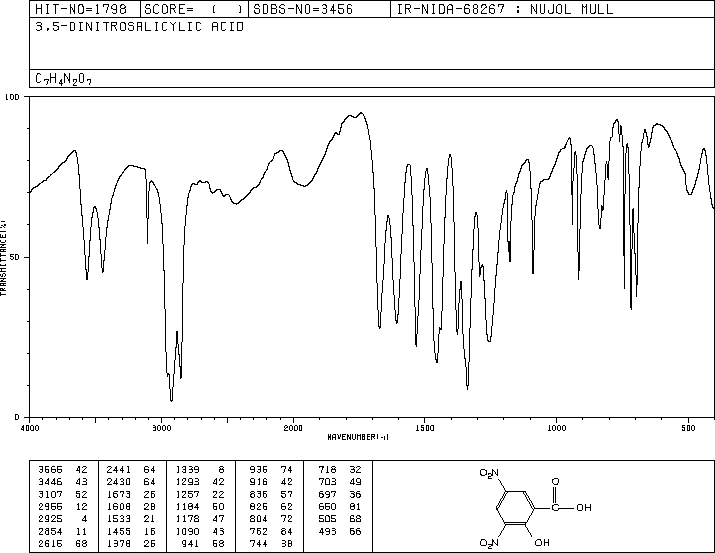Select the 718 peak entry in table
Image resolution: width=715 pixels, height=553 pixels.
point(340,470)
